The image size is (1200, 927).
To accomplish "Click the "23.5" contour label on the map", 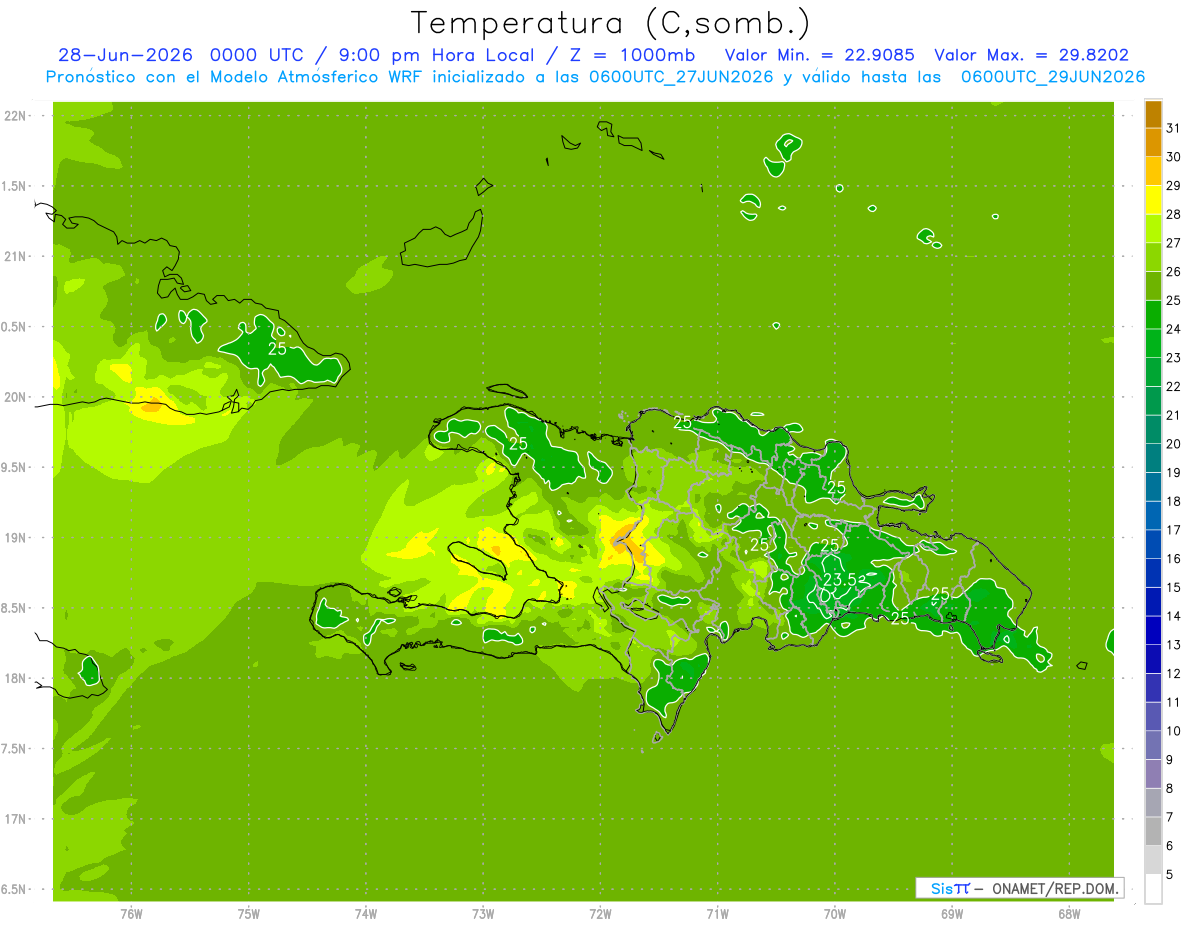I will [x=840, y=580].
